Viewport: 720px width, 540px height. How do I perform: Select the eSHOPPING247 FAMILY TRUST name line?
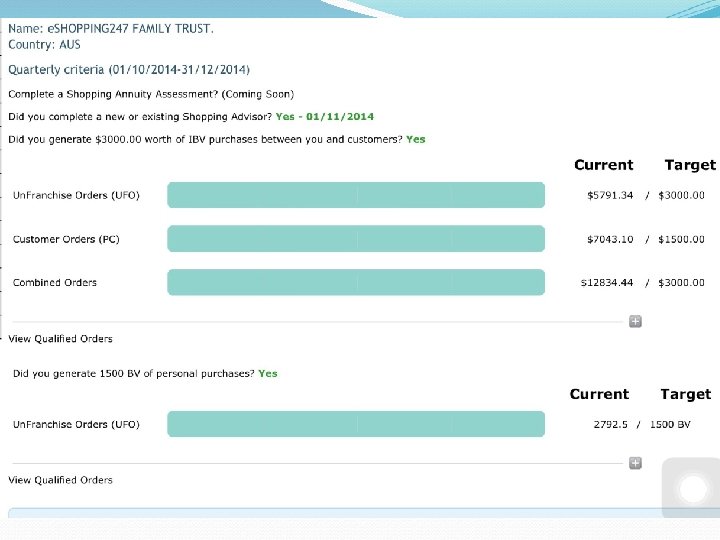point(111,28)
